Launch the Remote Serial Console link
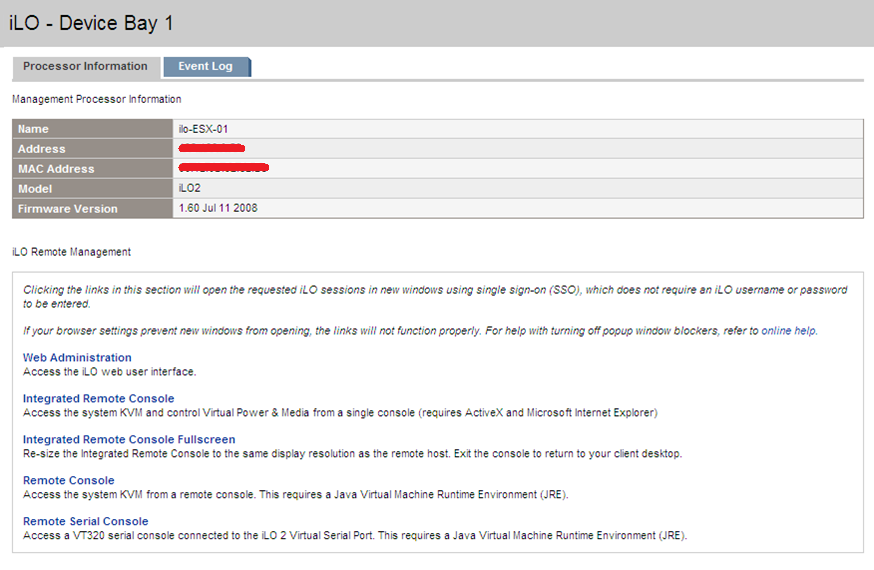The height and width of the screenshot is (570, 874). [x=85, y=522]
